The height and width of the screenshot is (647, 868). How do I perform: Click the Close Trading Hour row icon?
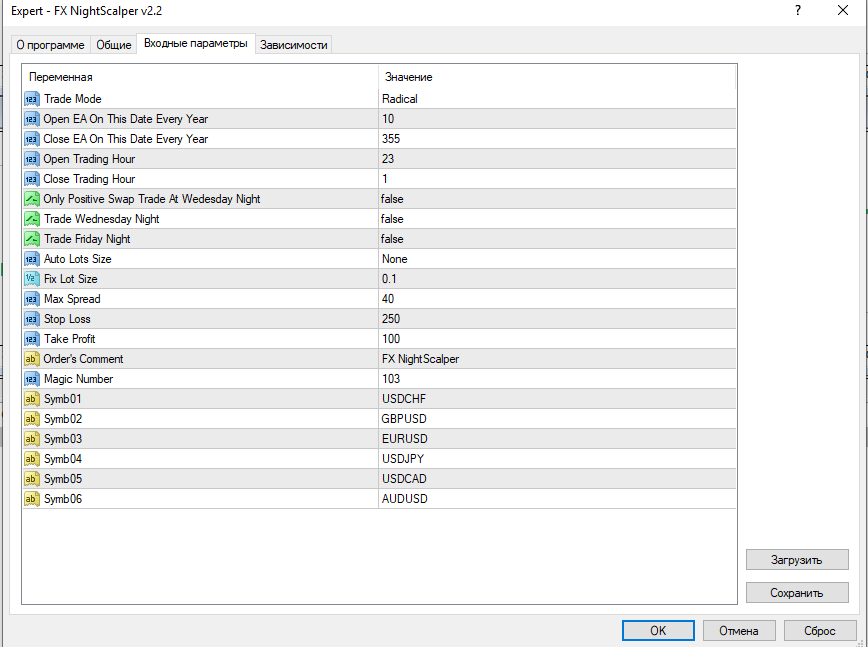32,179
